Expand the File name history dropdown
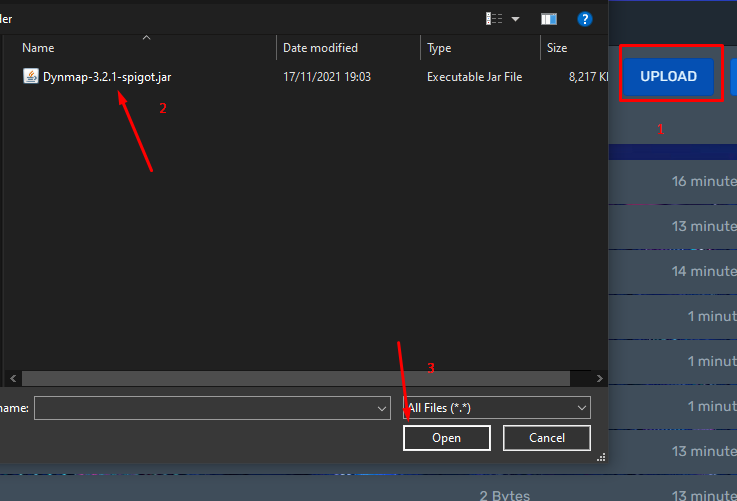This screenshot has height=501, width=737. pyautogui.click(x=382, y=408)
